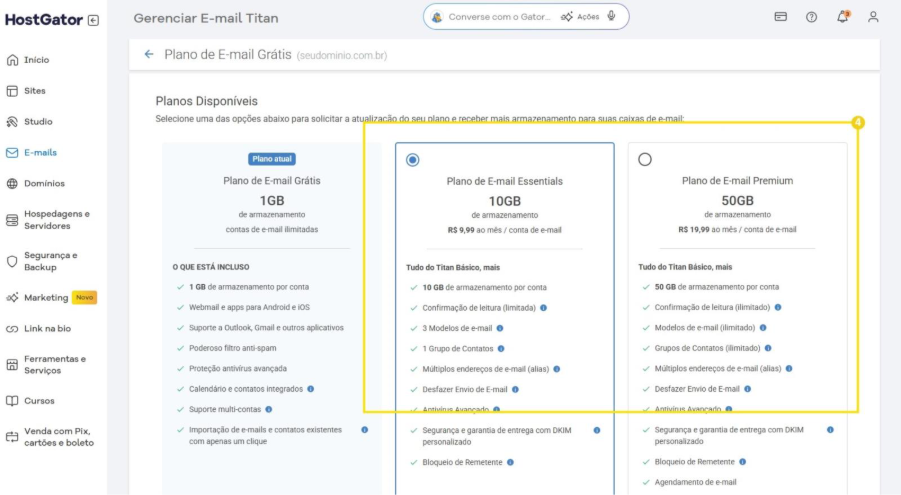Select the Plano de E-mail Essentials radio button
Image resolution: width=901 pixels, height=495 pixels.
pyautogui.click(x=412, y=160)
